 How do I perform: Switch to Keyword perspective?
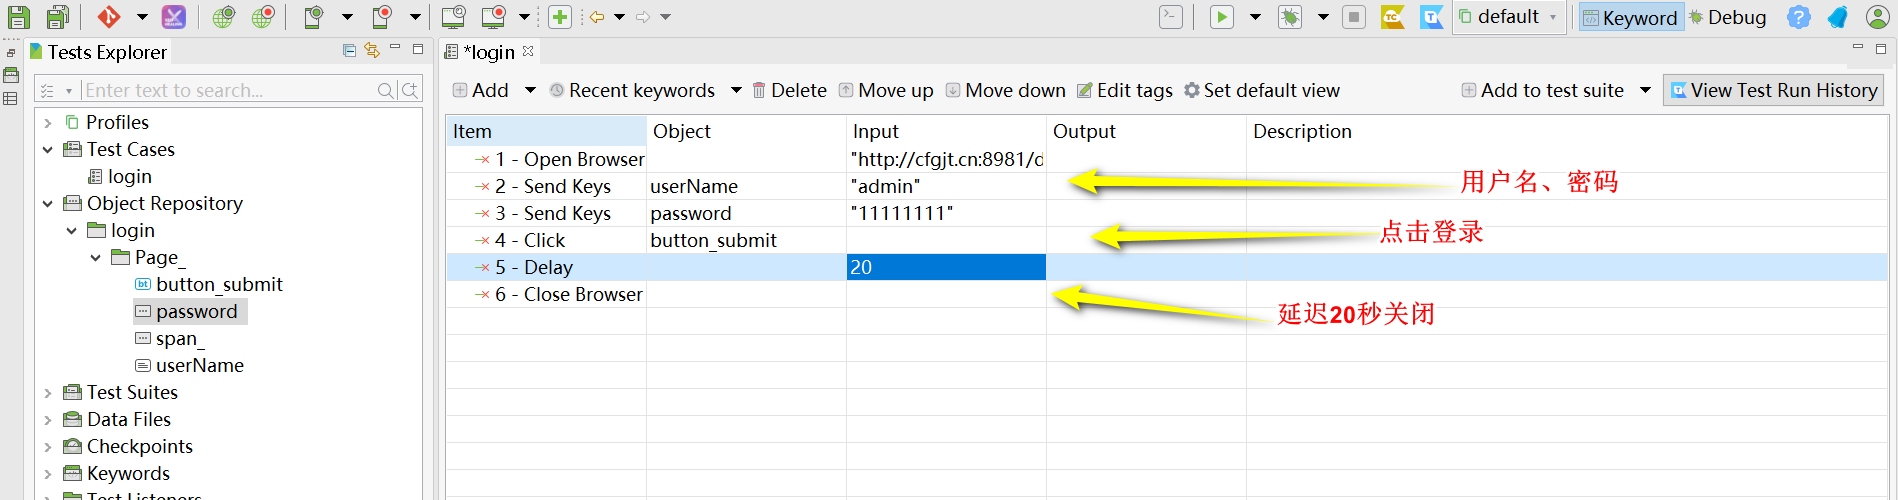(1631, 17)
